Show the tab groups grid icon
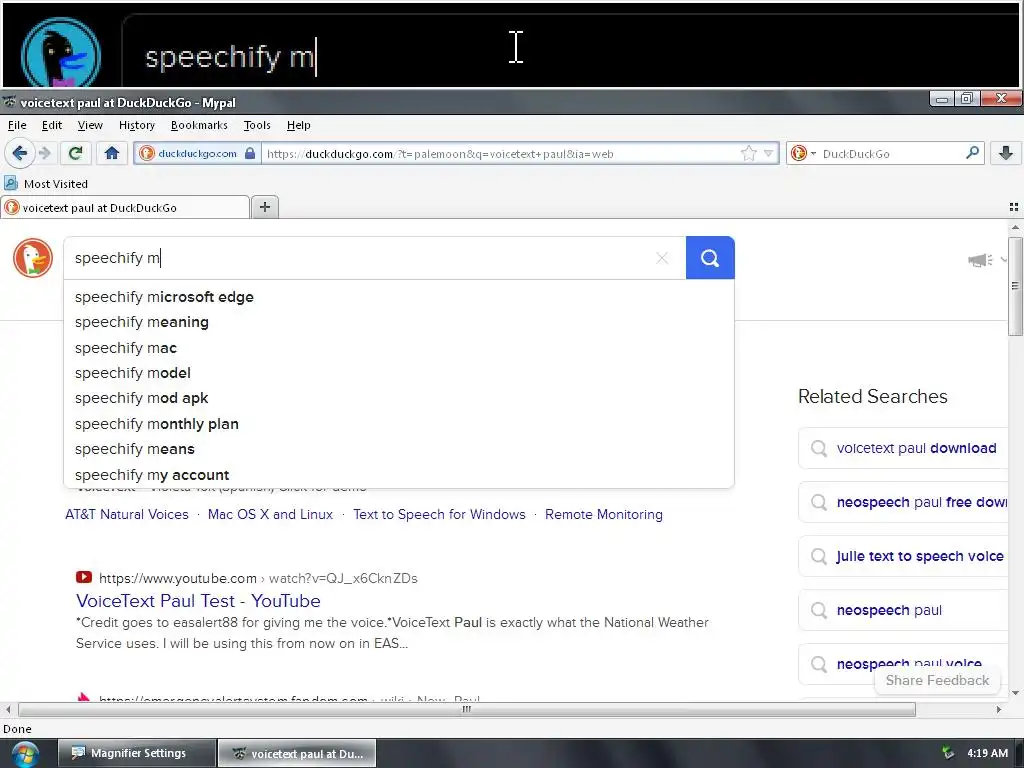Image resolution: width=1024 pixels, height=768 pixels. coord(1014,207)
